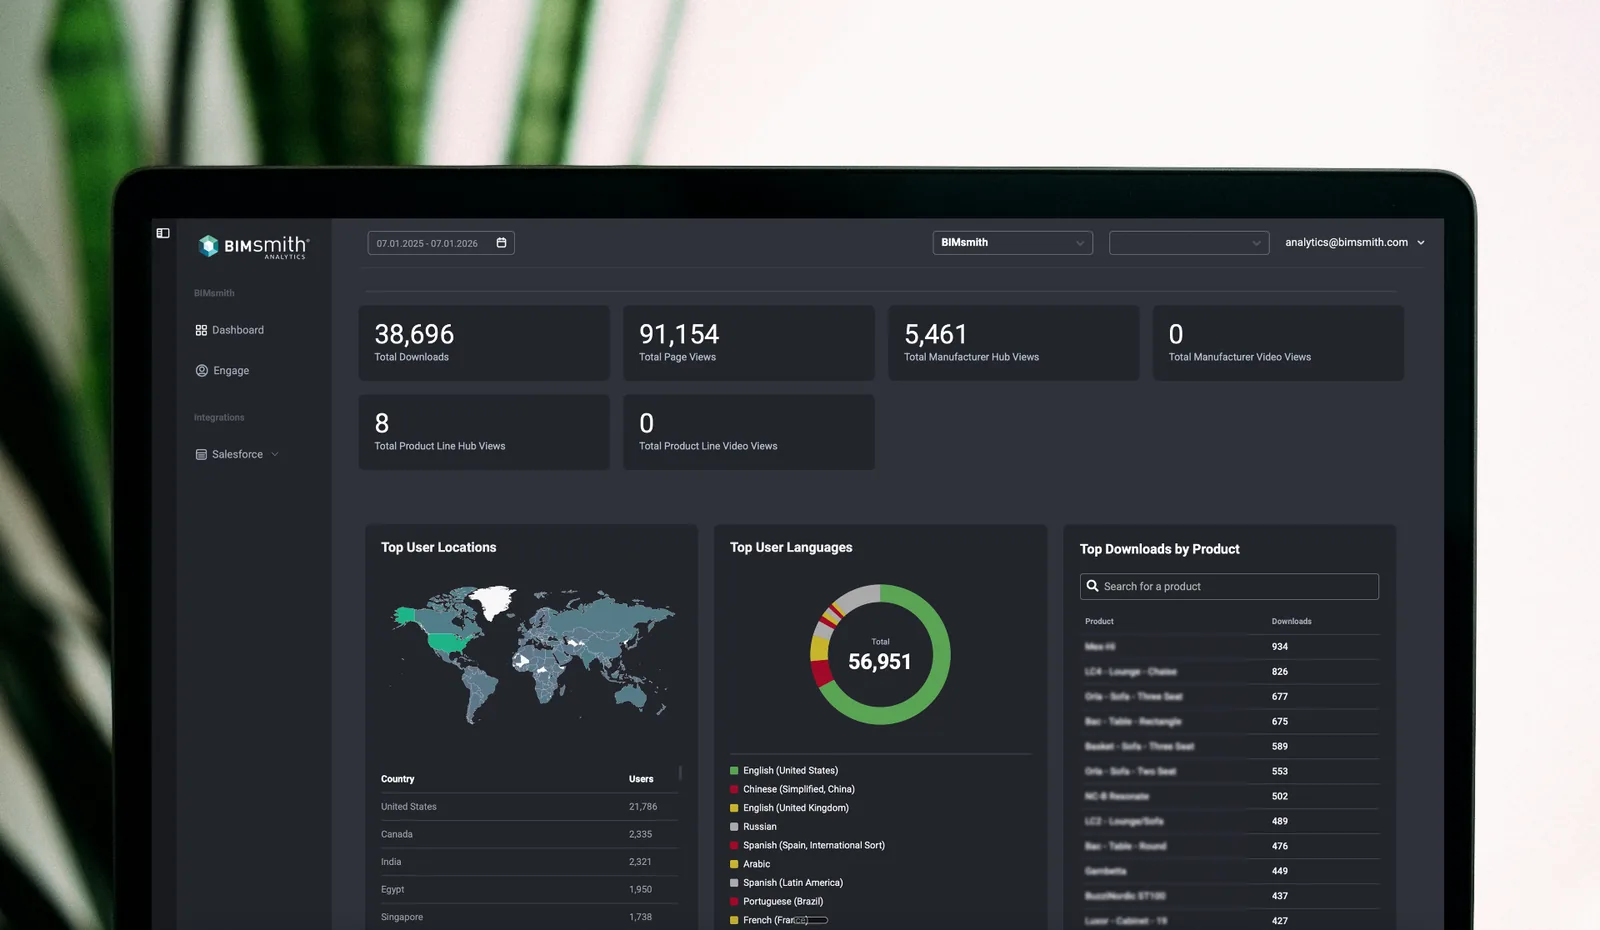Image resolution: width=1600 pixels, height=930 pixels.
Task: Toggle the sidebar collapse icon
Action: pos(163,233)
